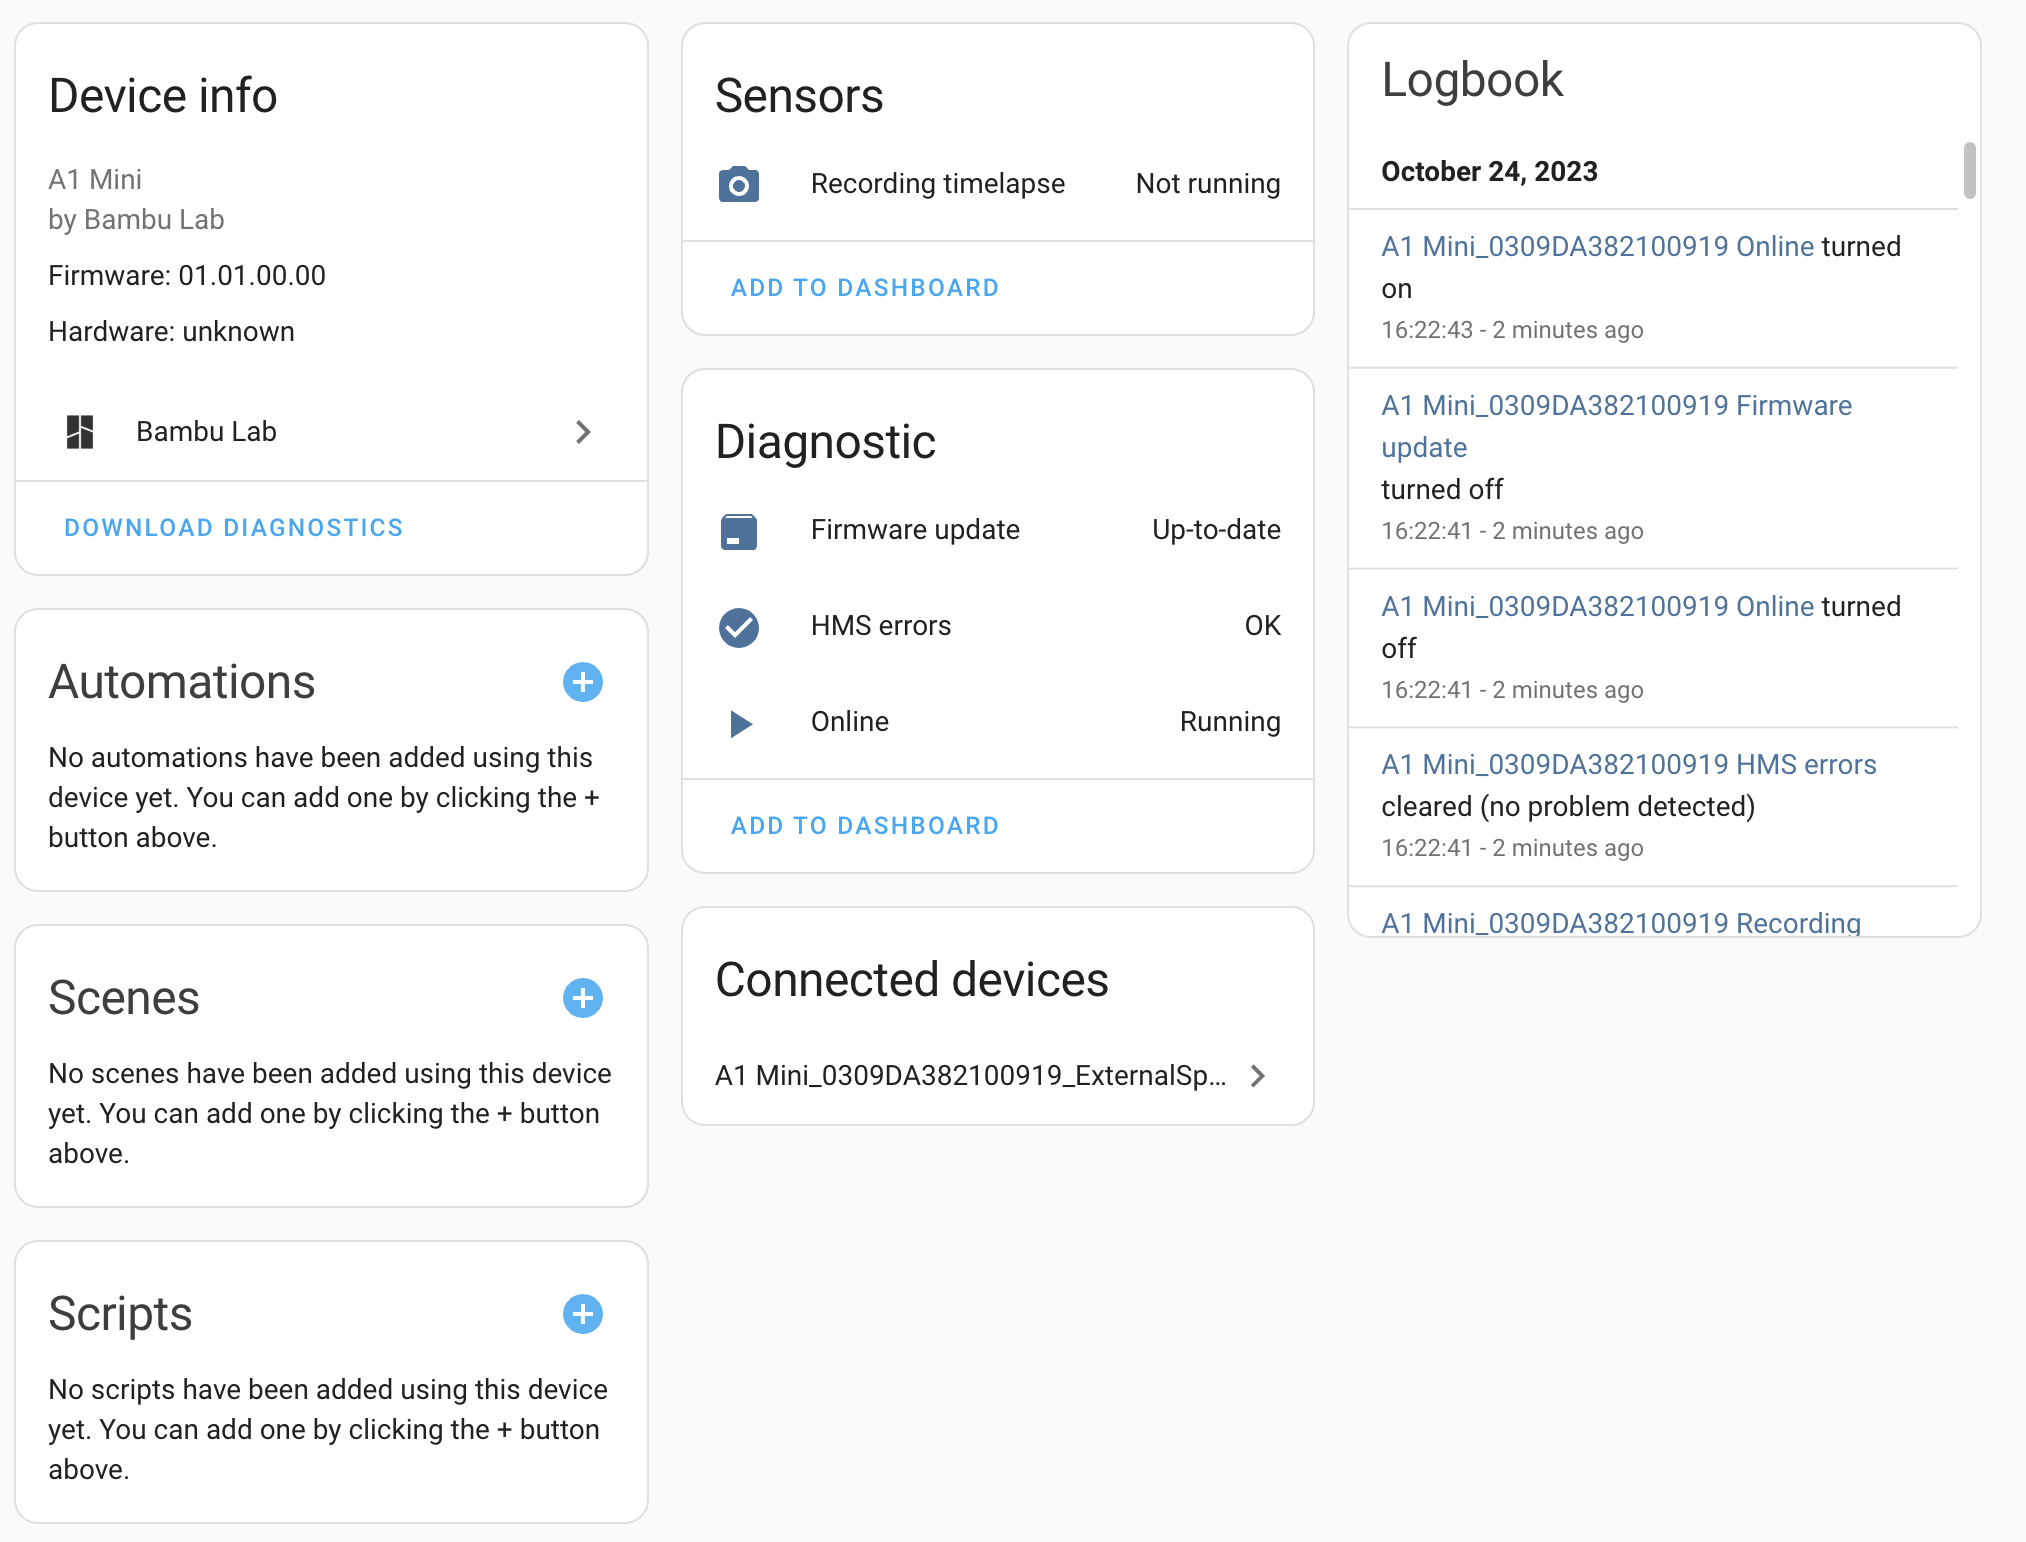This screenshot has width=2026, height=1542.
Task: Click the Bambu Lab integration logo
Action: click(82, 431)
